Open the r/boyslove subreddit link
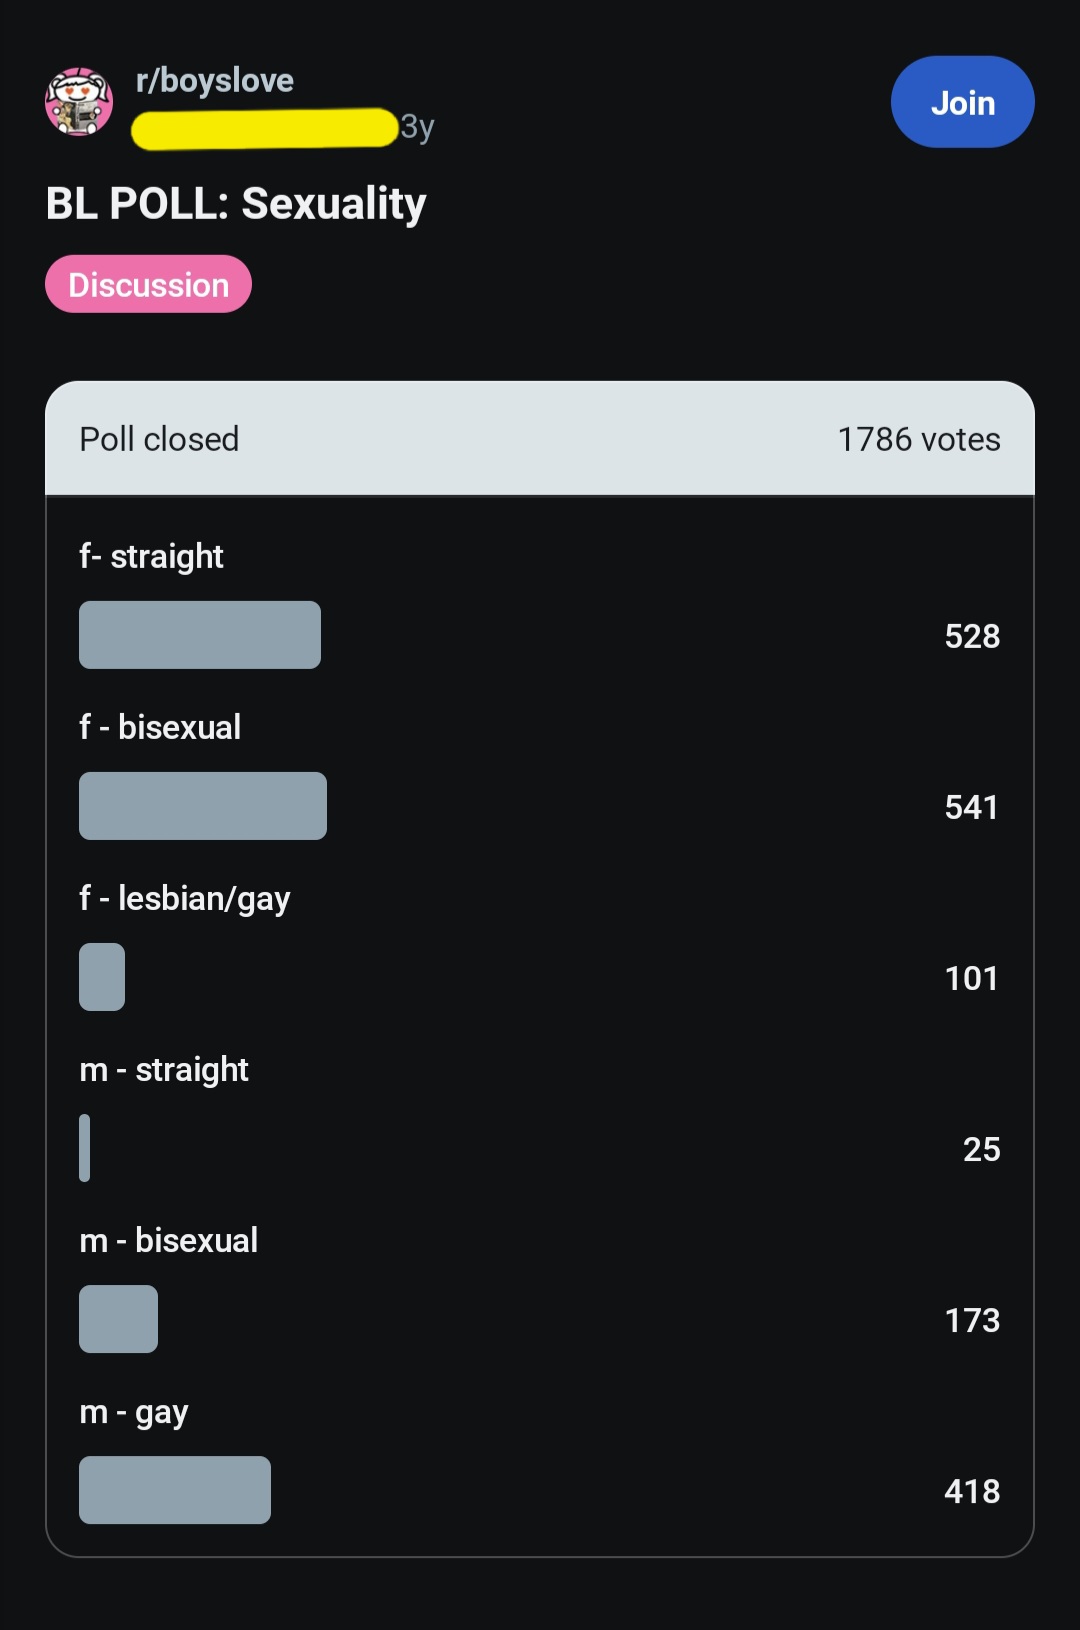This screenshot has height=1630, width=1080. (215, 80)
